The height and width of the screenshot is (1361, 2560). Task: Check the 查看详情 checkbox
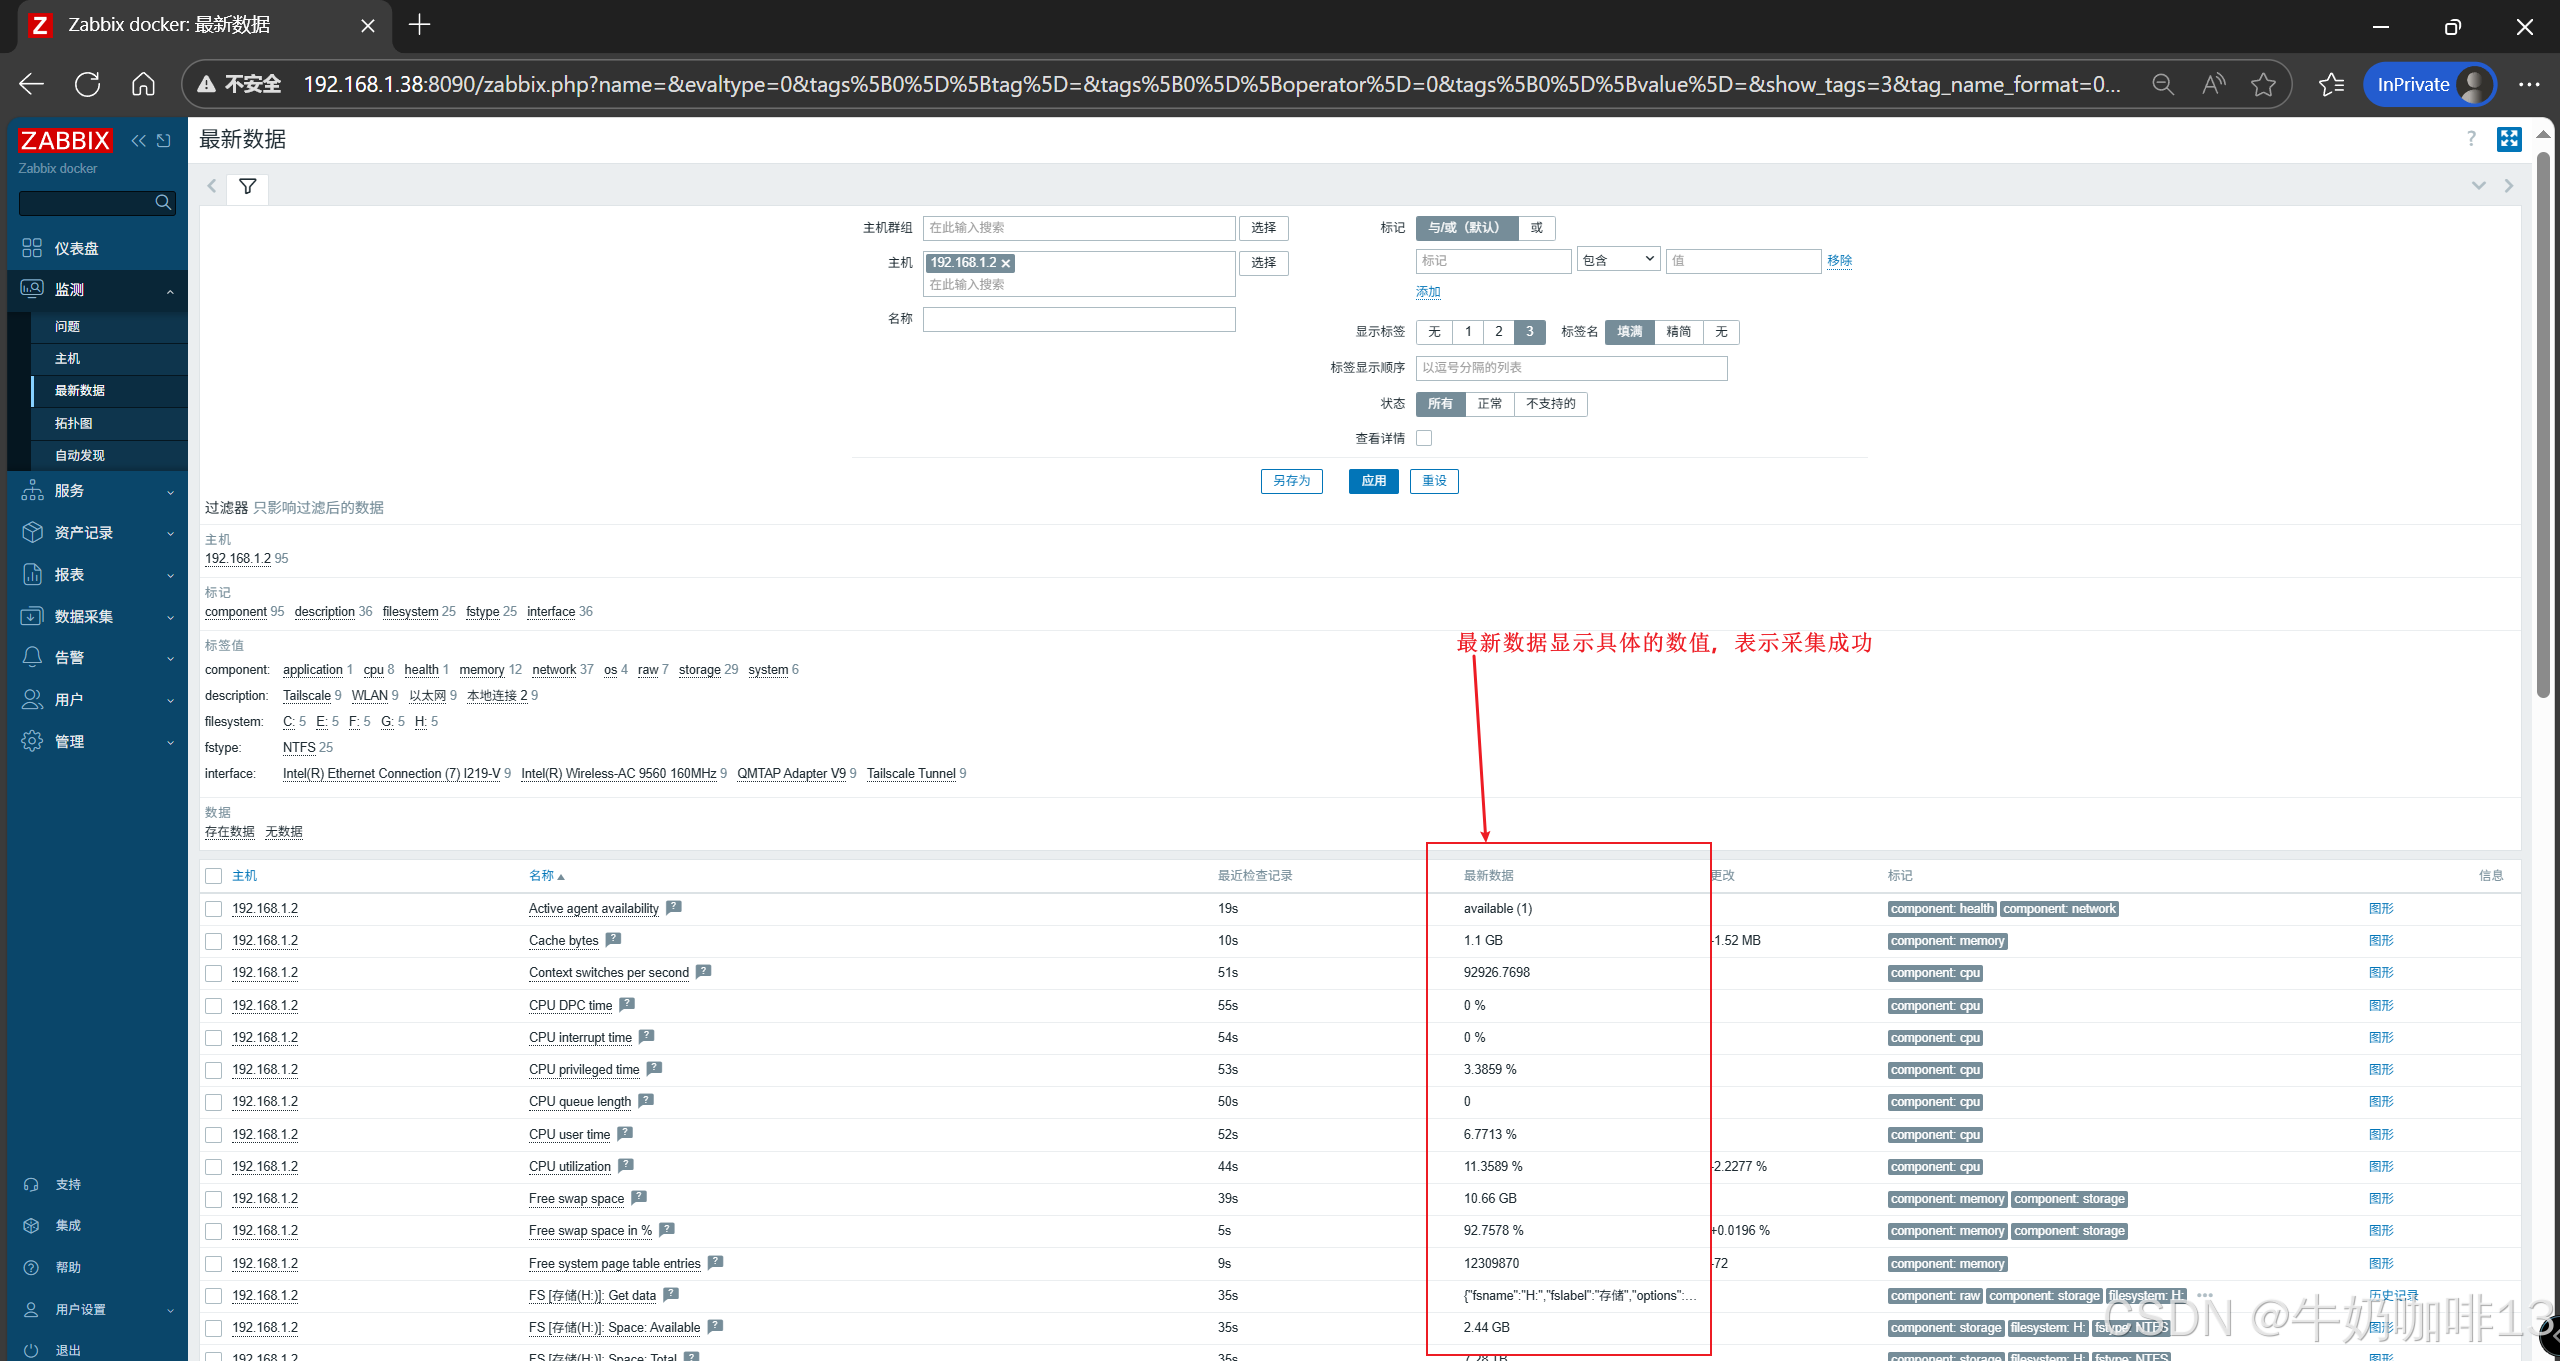(x=1424, y=438)
